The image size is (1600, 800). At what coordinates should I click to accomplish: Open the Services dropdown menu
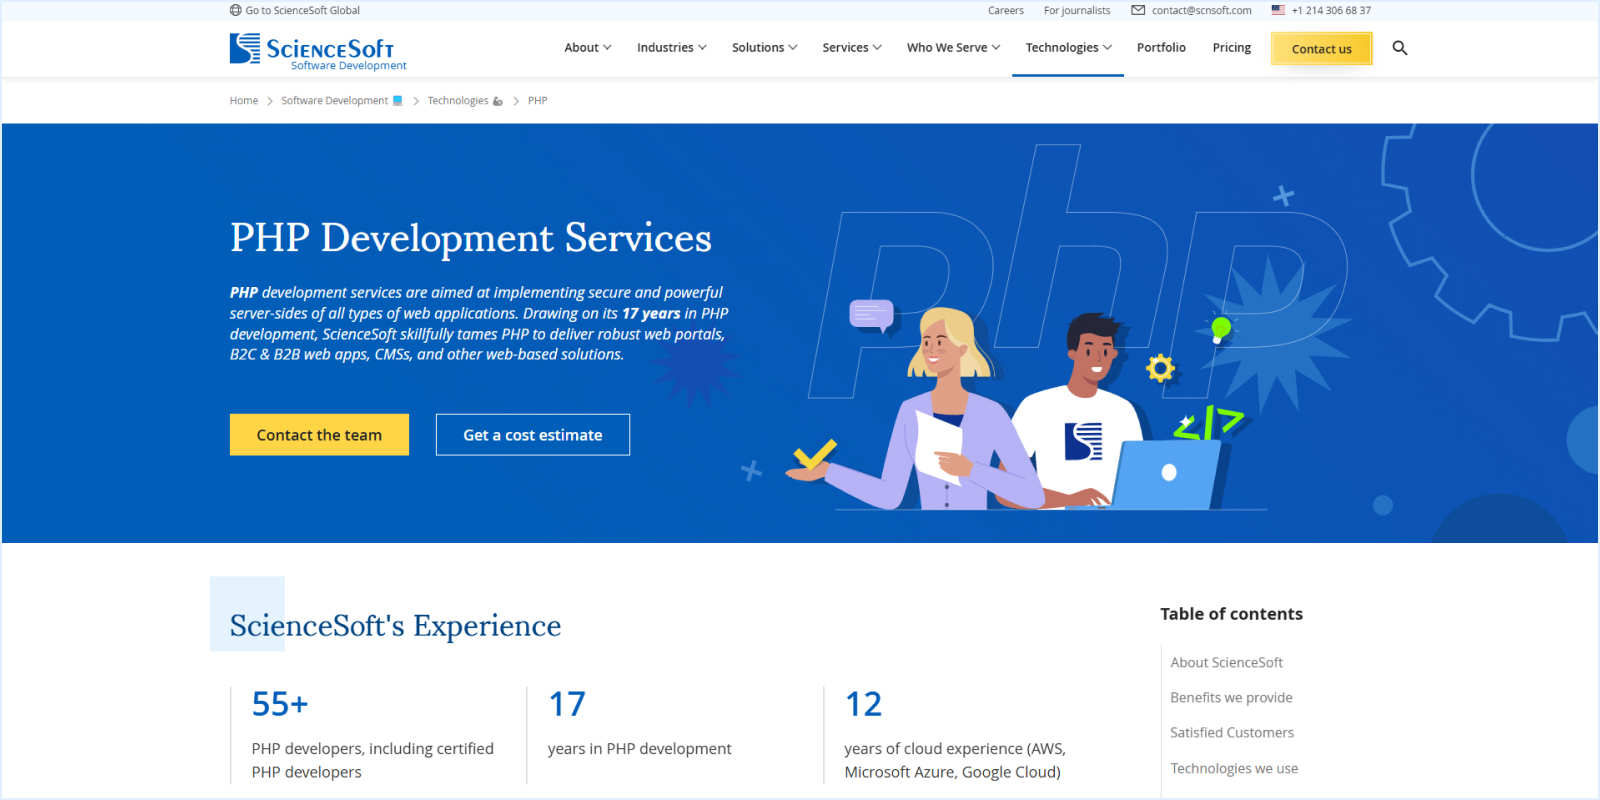click(851, 48)
